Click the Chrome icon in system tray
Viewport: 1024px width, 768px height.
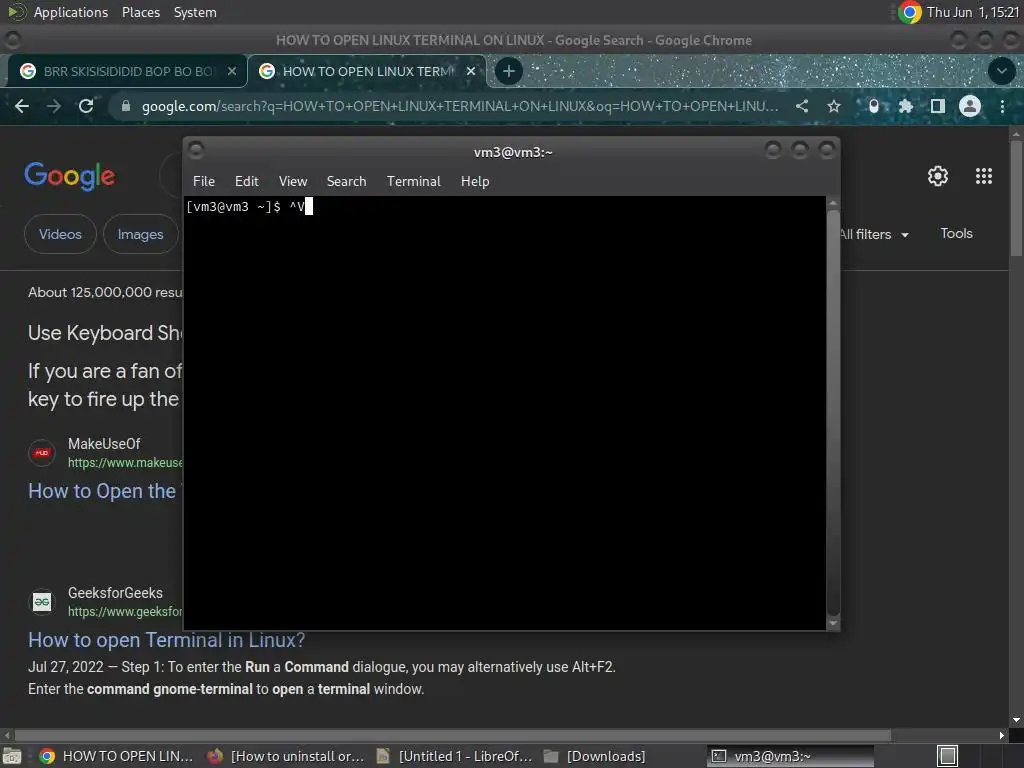pyautogui.click(x=909, y=12)
